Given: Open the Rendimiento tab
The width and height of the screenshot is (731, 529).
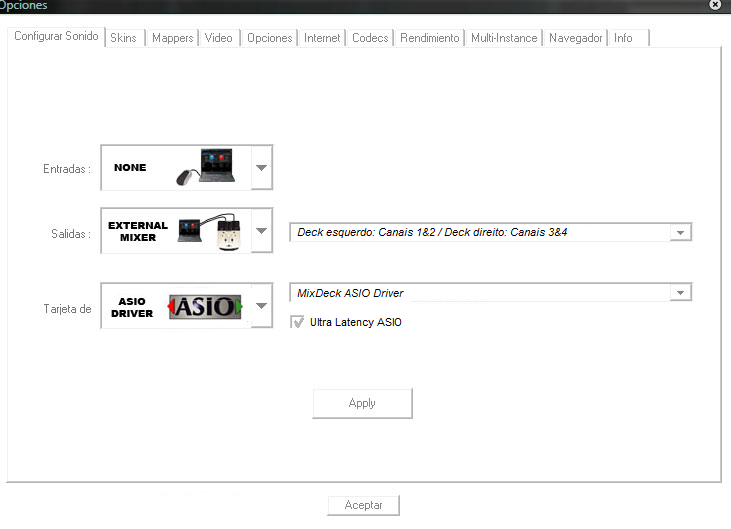Looking at the screenshot, I should [429, 38].
